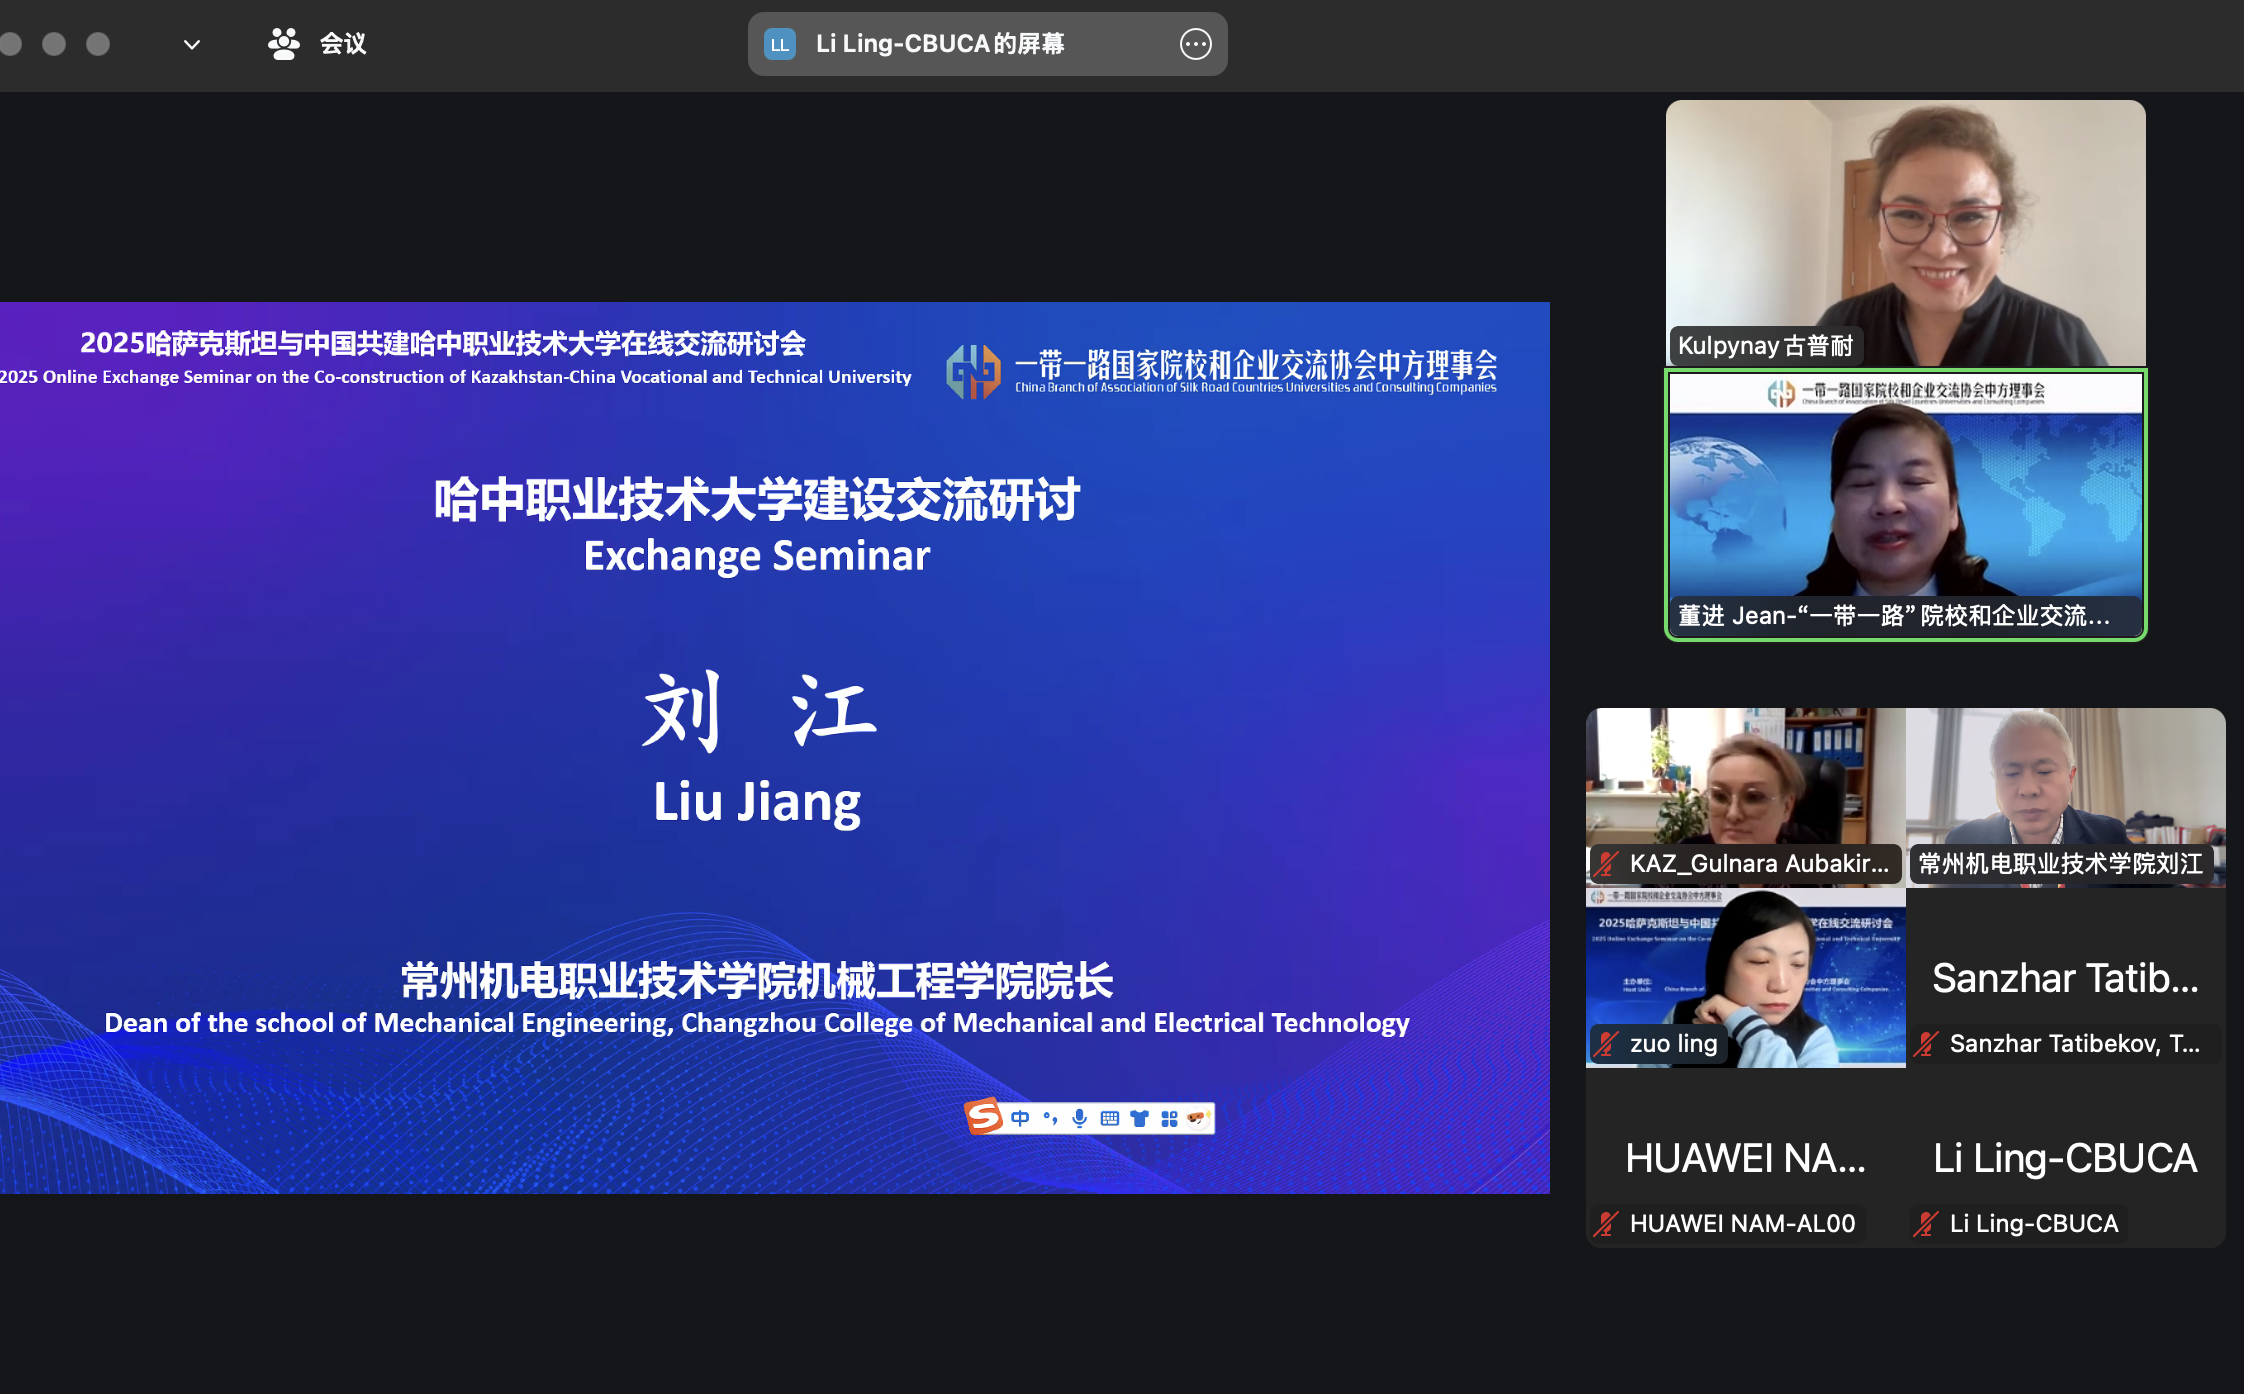Viewport: 2244px width, 1394px height.
Task: Click muted mic icon on zuo ling
Action: click(1607, 1044)
